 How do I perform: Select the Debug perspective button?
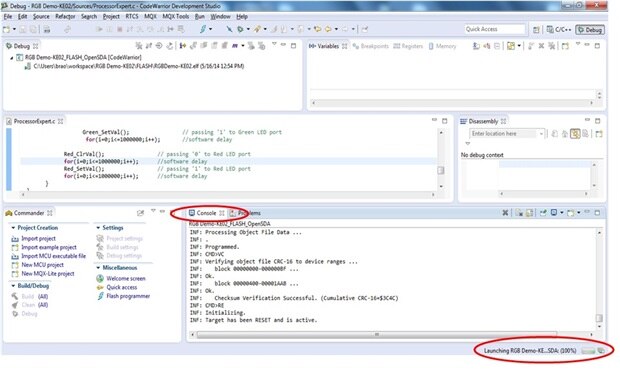(x=590, y=30)
